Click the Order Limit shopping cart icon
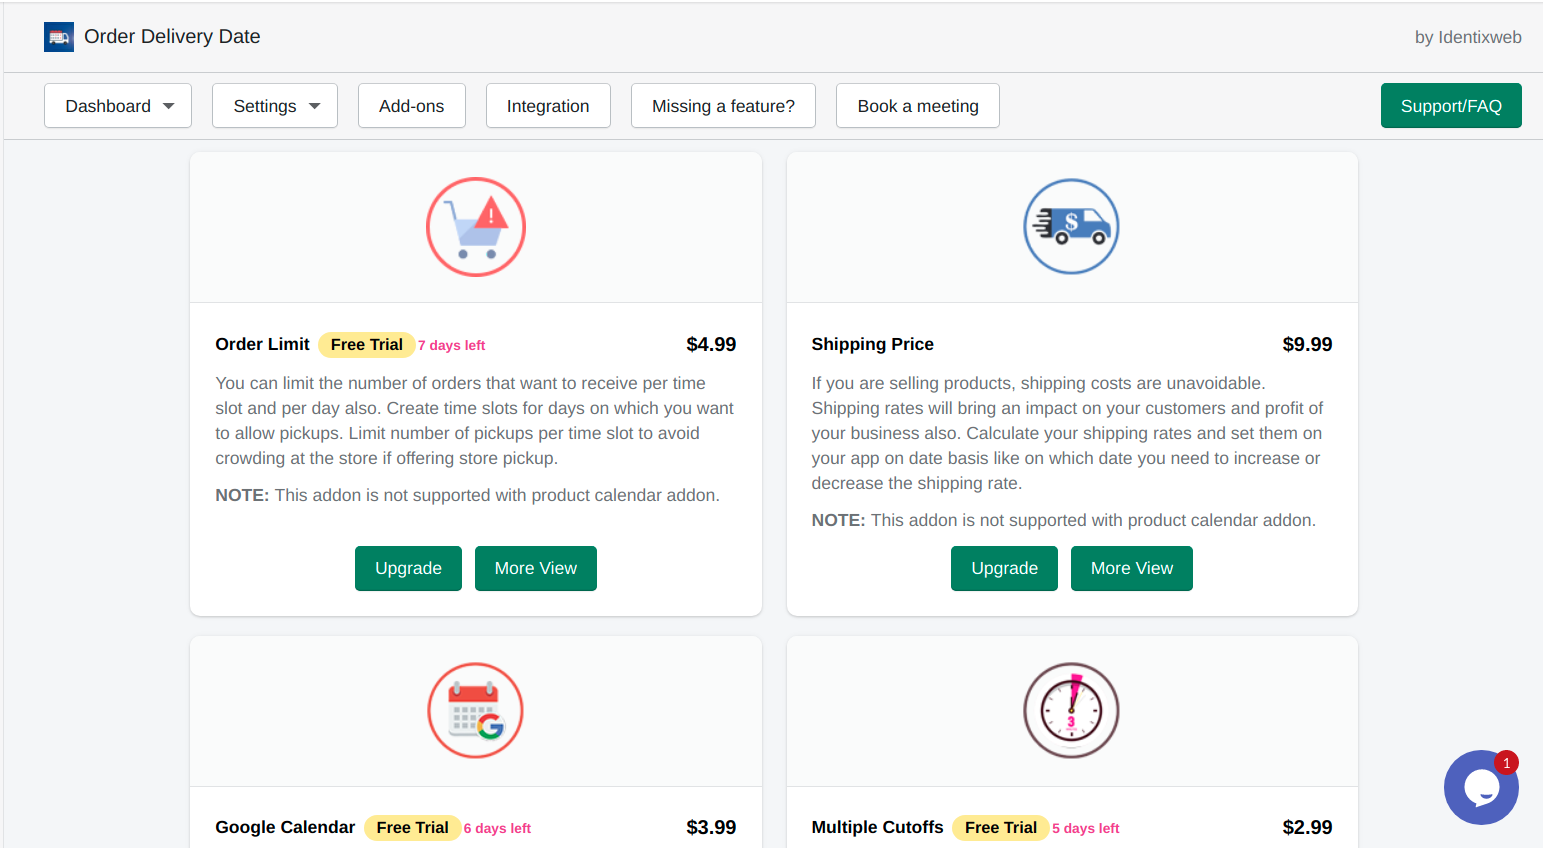Screen dimensions: 1543x848 pyautogui.click(x=476, y=227)
